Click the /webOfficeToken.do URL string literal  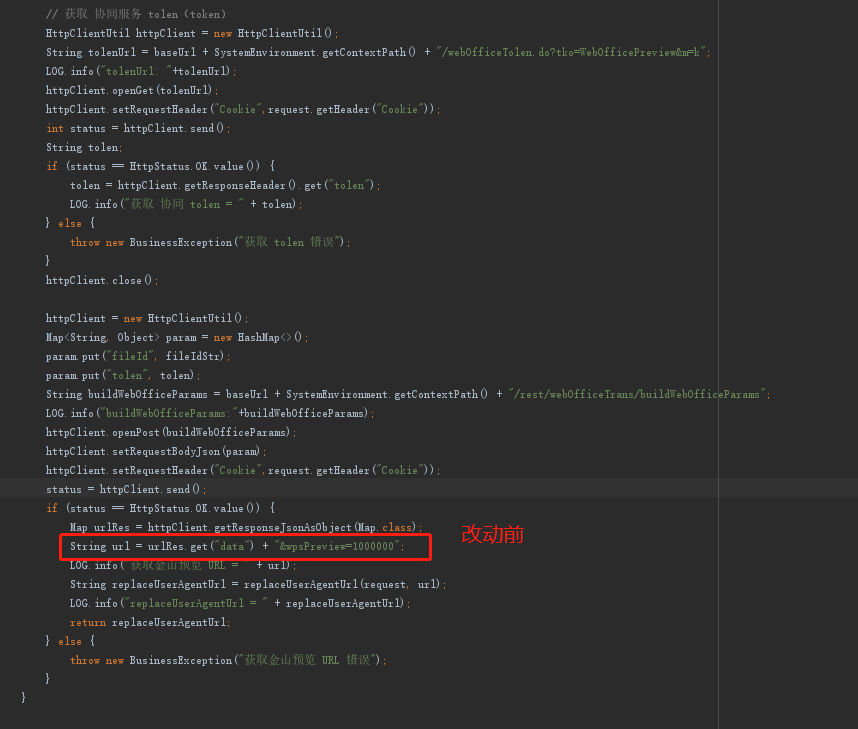pyautogui.click(x=571, y=52)
